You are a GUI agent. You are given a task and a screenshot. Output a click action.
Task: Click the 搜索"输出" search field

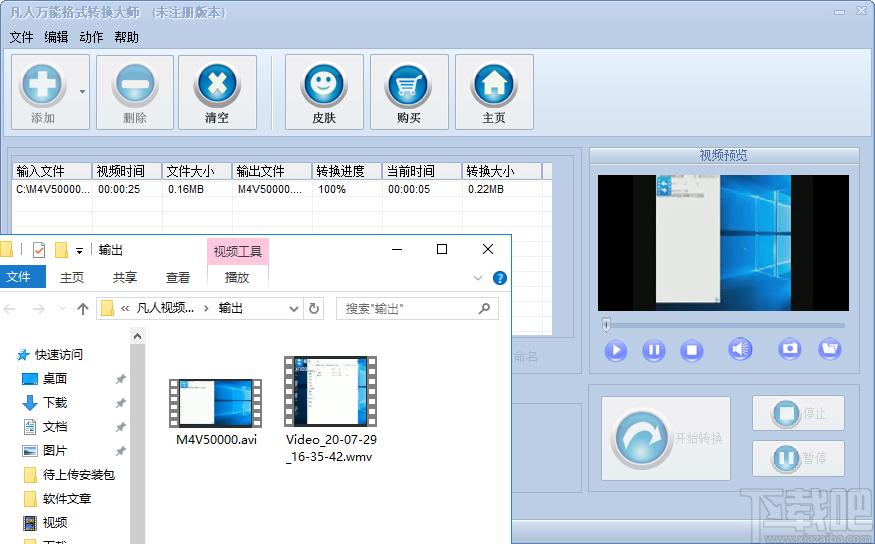pyautogui.click(x=417, y=309)
